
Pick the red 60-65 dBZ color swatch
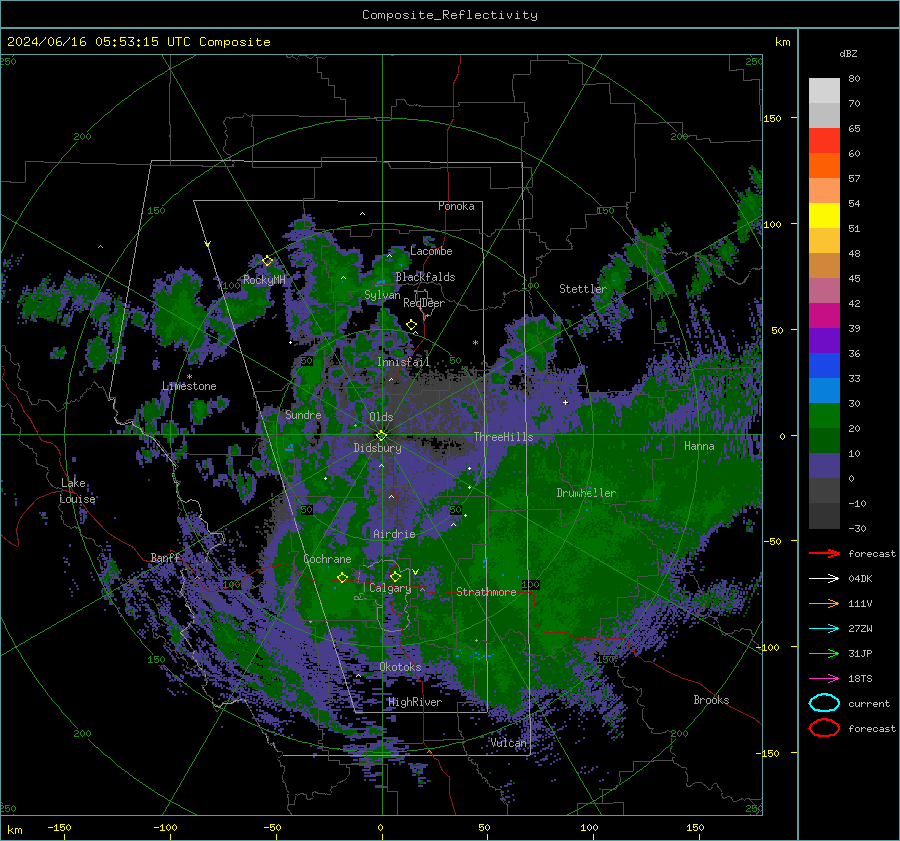[824, 141]
